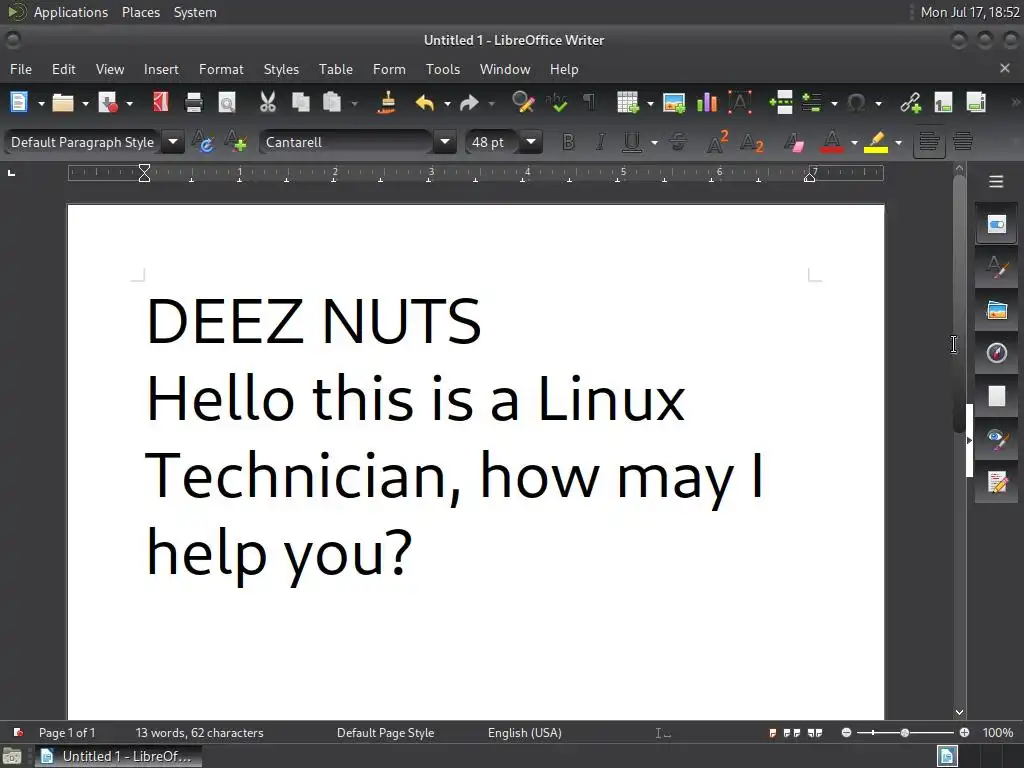Open the File menu
This screenshot has height=768, width=1024.
21,69
